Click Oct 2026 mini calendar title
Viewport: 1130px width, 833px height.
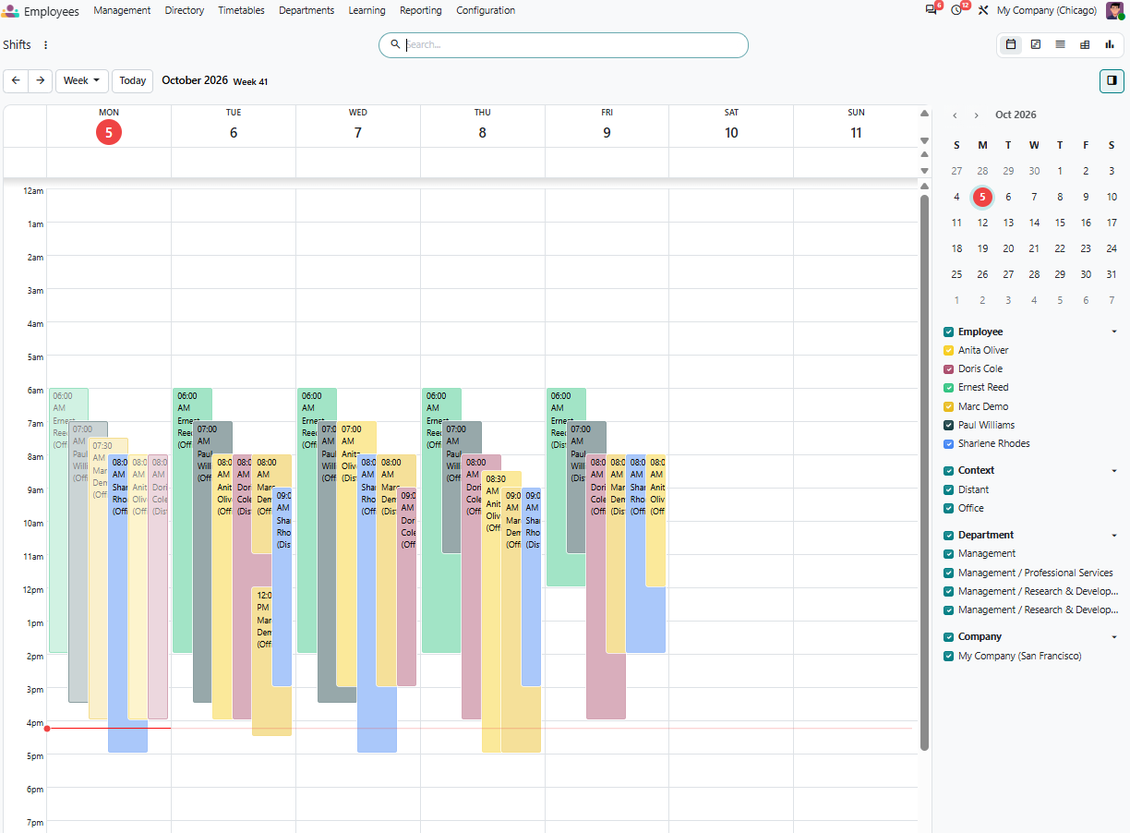(1015, 115)
